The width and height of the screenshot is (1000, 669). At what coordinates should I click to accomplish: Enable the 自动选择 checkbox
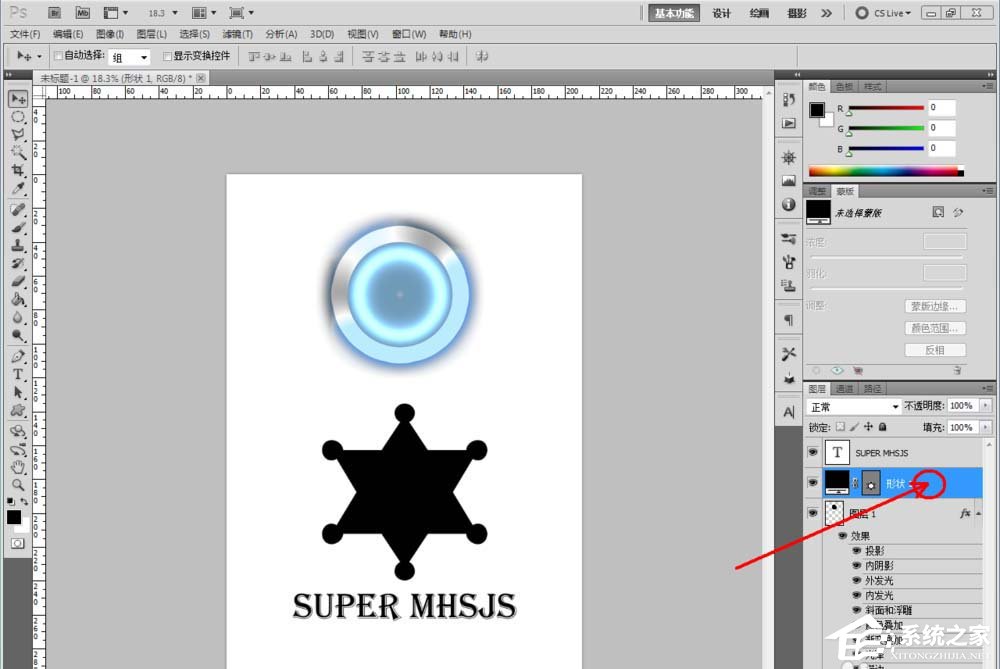57,56
